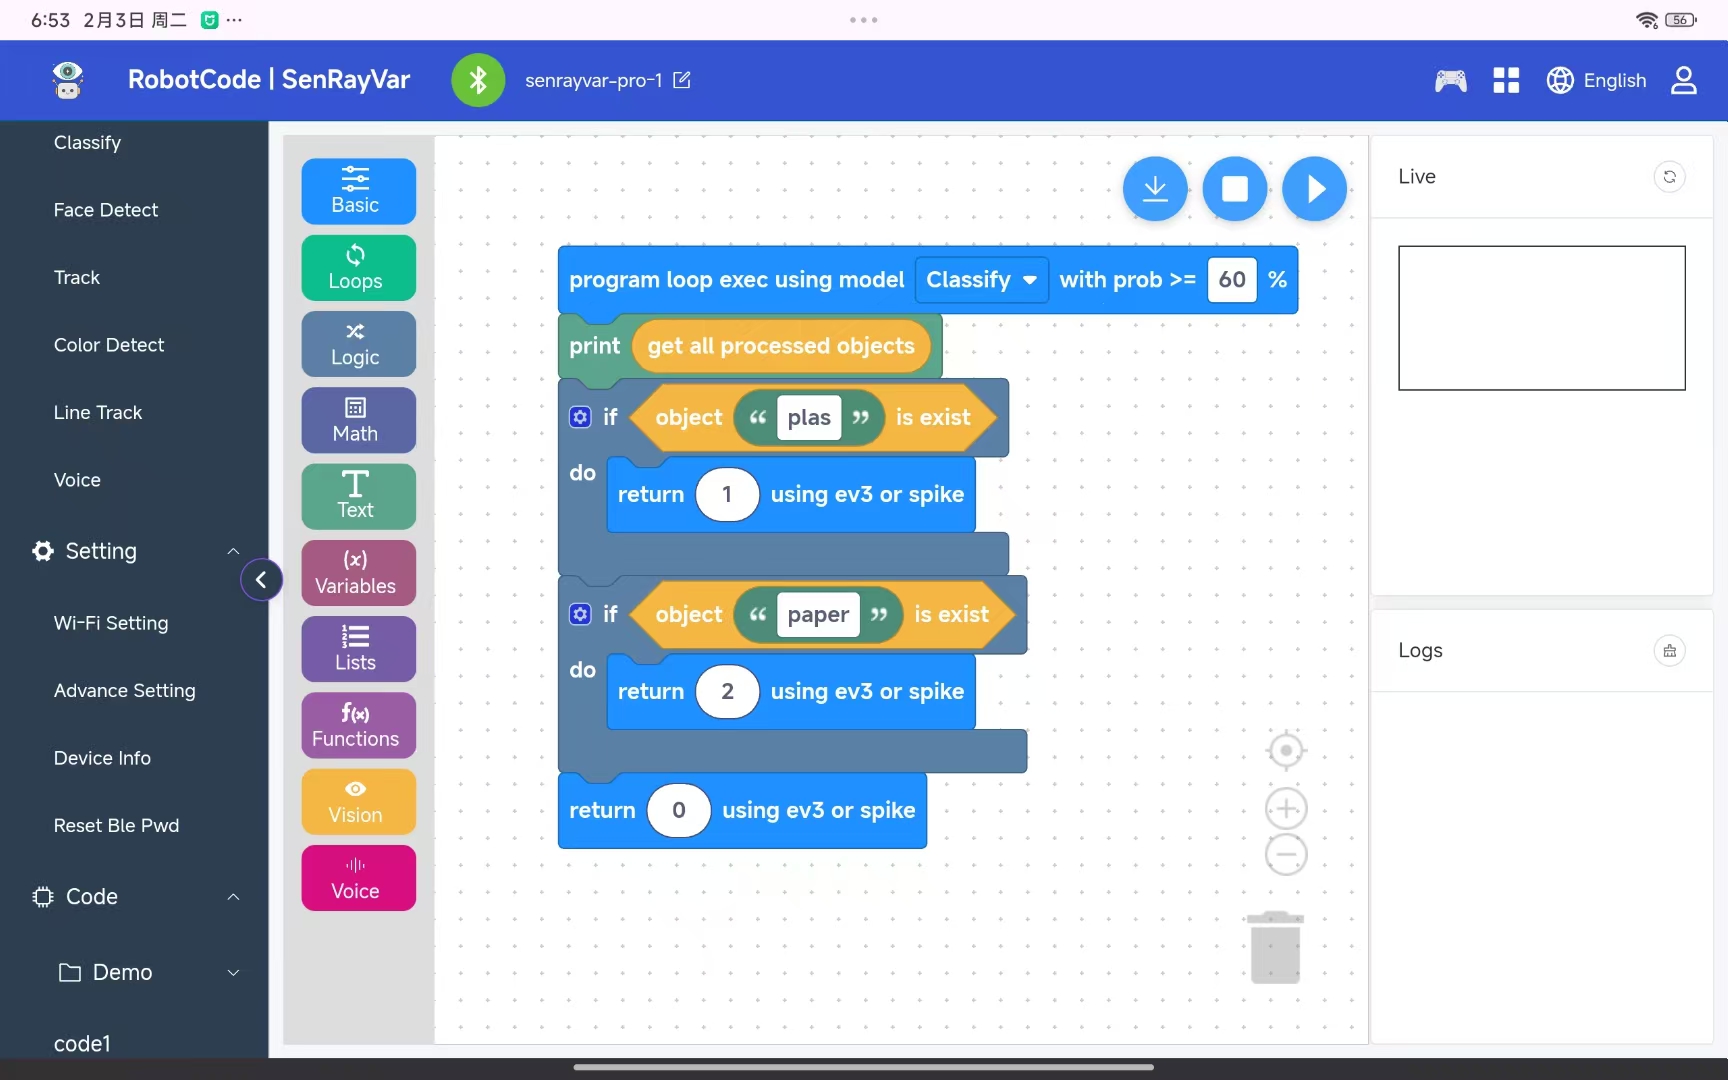Screen dimensions: 1728x1080
Task: Center the workspace blocks
Action: click(1286, 750)
